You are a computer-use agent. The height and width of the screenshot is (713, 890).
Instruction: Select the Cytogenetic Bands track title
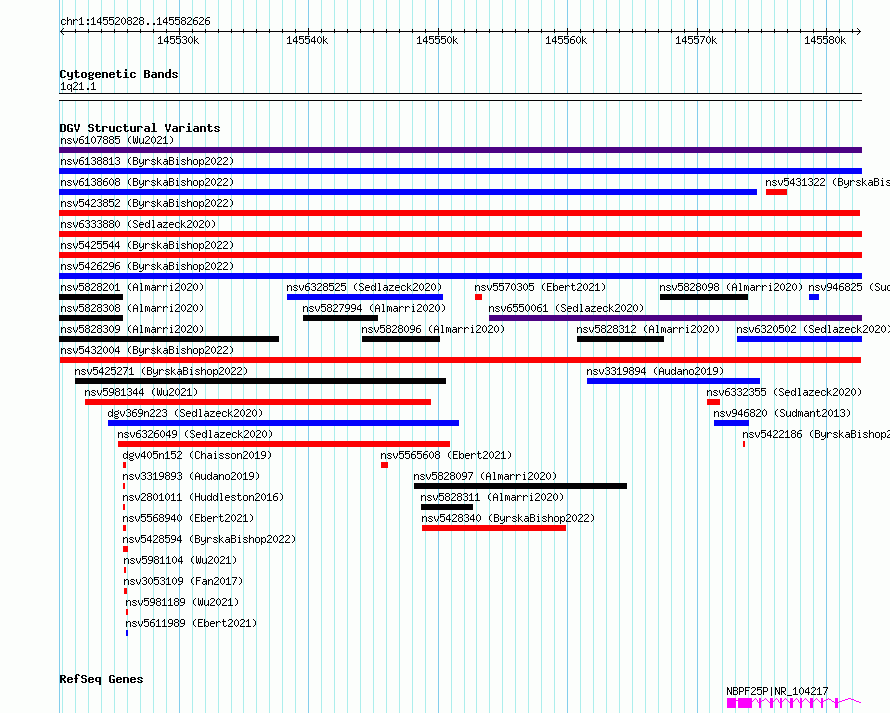[119, 74]
